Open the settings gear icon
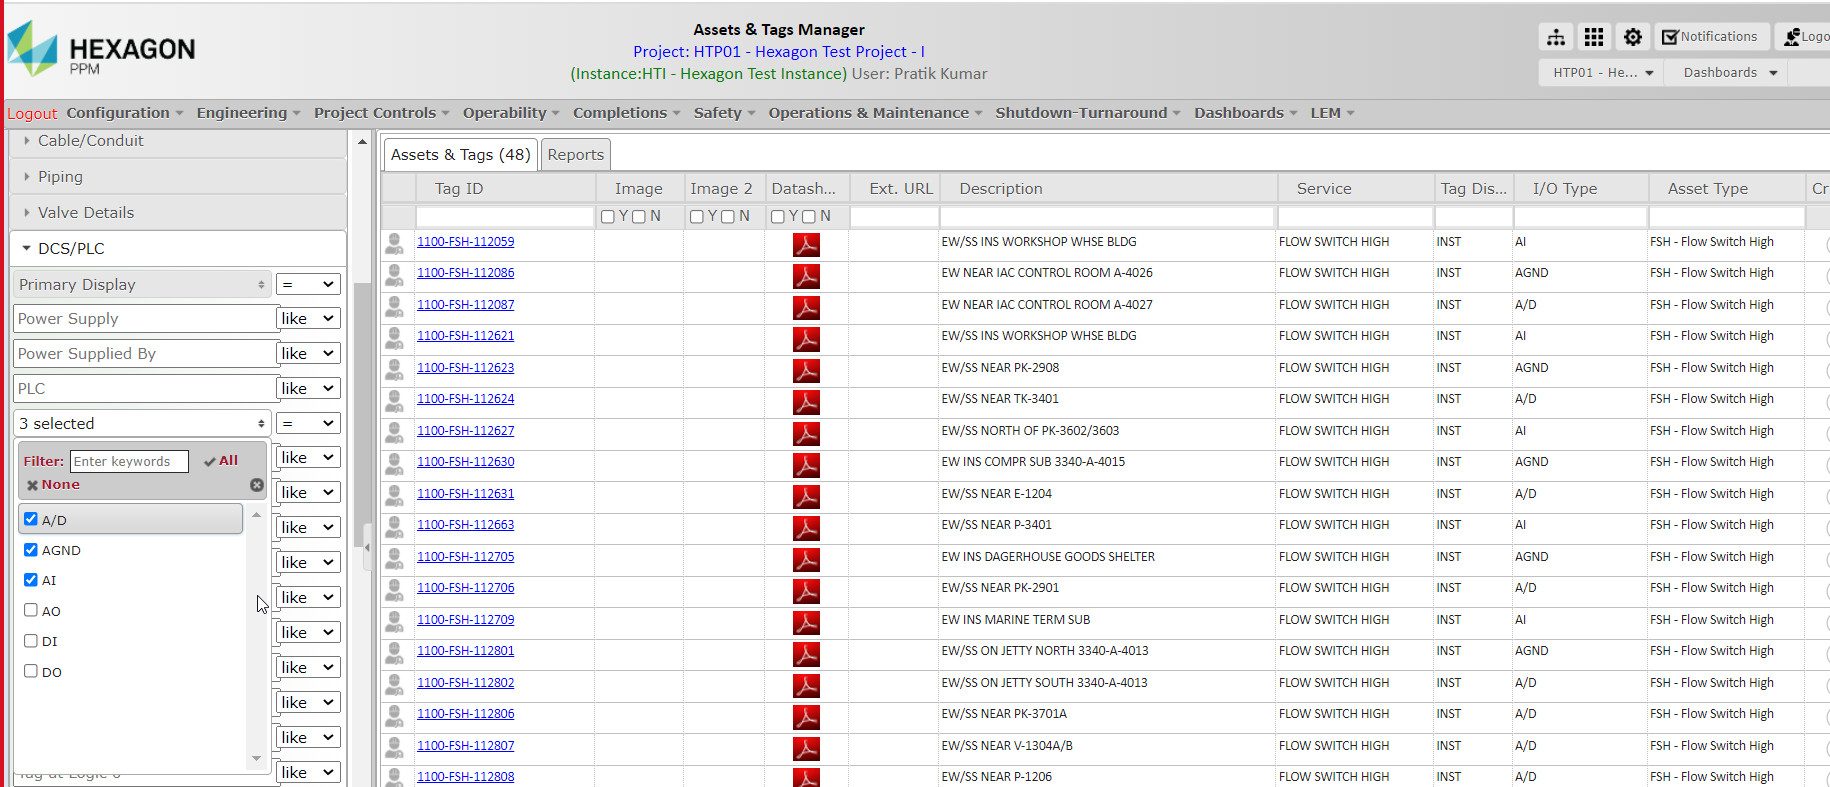Screen dimensions: 1830x787 coord(1633,37)
